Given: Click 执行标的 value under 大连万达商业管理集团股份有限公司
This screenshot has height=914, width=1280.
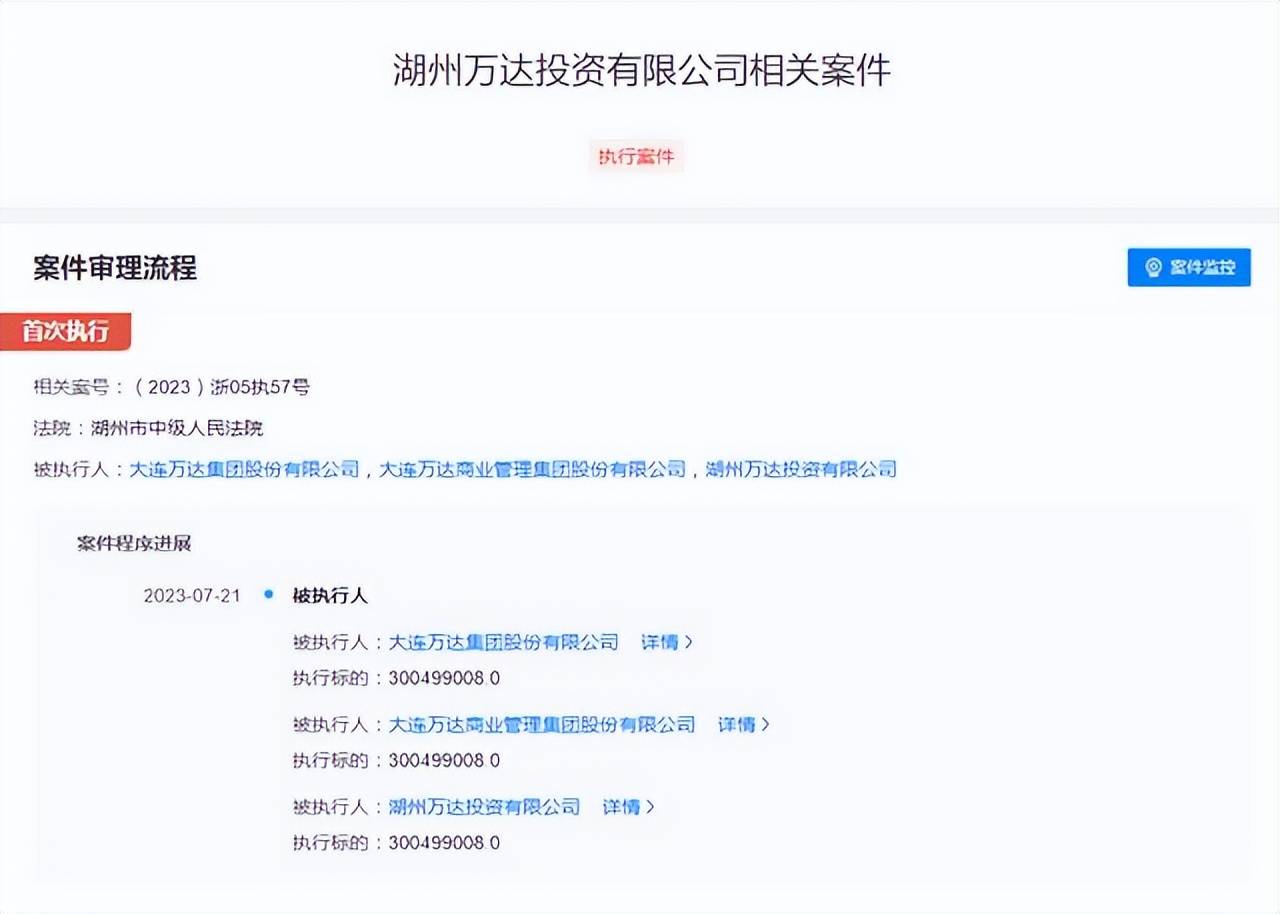Looking at the screenshot, I should 444,760.
